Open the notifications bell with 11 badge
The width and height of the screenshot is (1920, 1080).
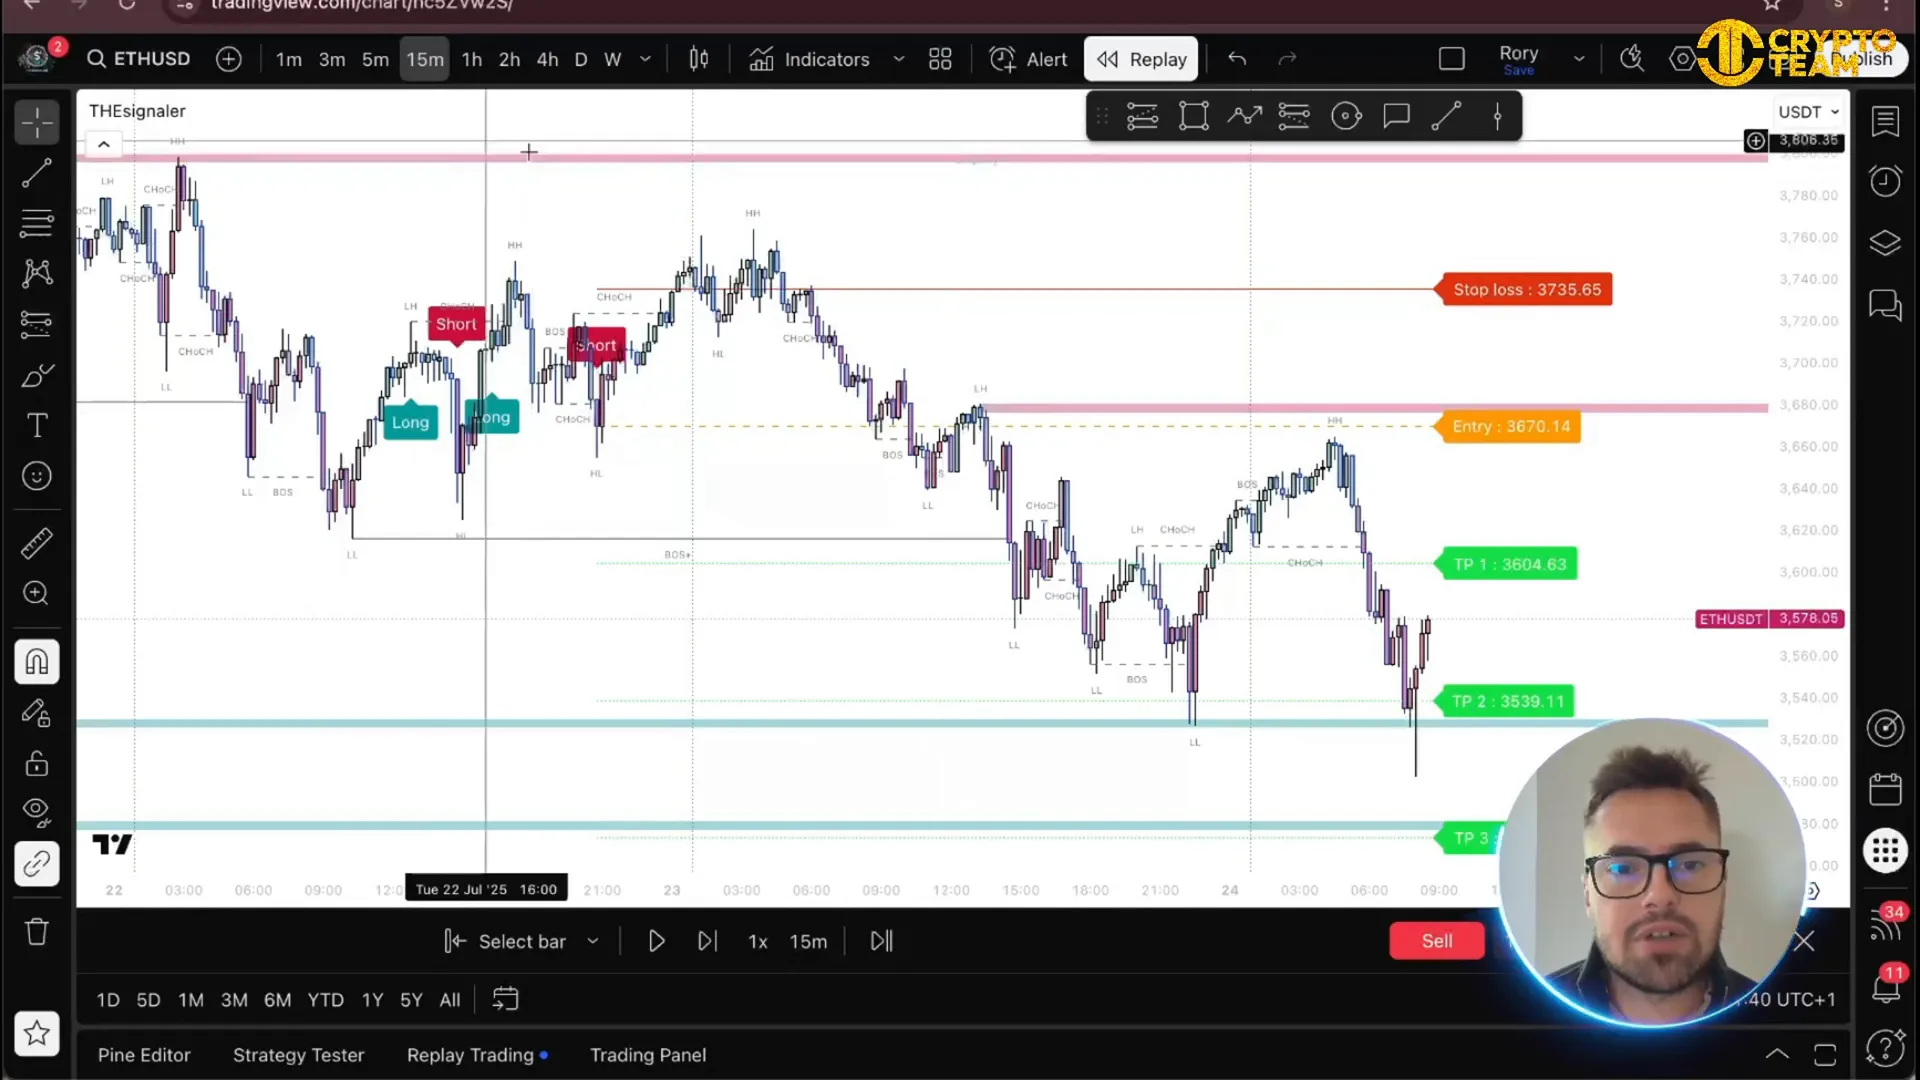[1885, 987]
